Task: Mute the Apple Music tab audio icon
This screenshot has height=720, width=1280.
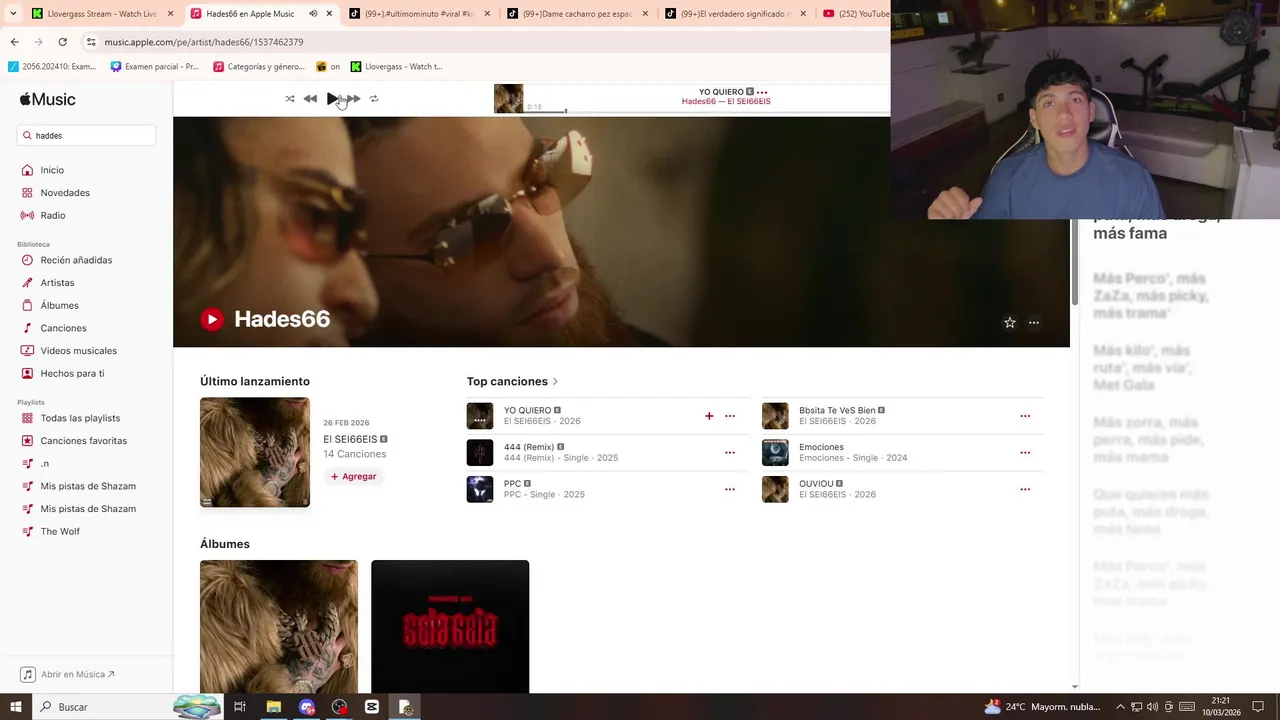Action: [313, 14]
